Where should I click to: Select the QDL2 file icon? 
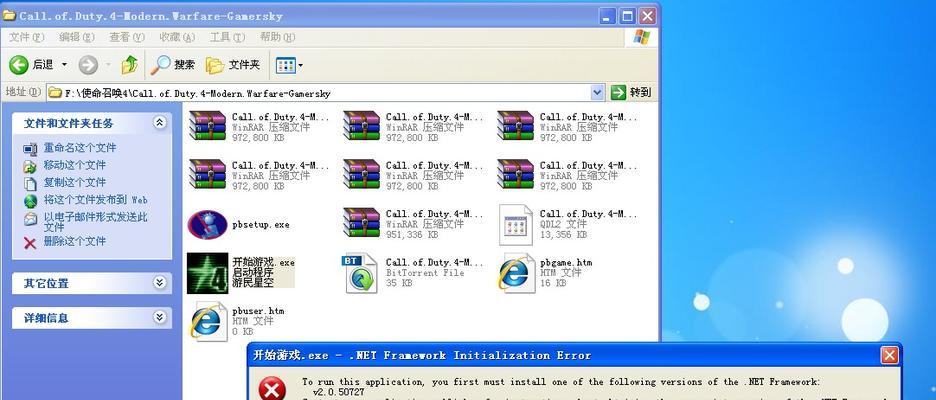(x=516, y=224)
